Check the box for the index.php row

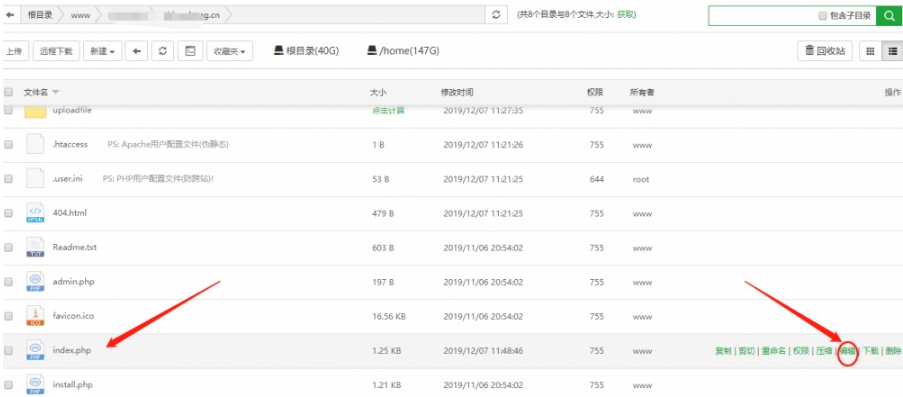[x=9, y=350]
